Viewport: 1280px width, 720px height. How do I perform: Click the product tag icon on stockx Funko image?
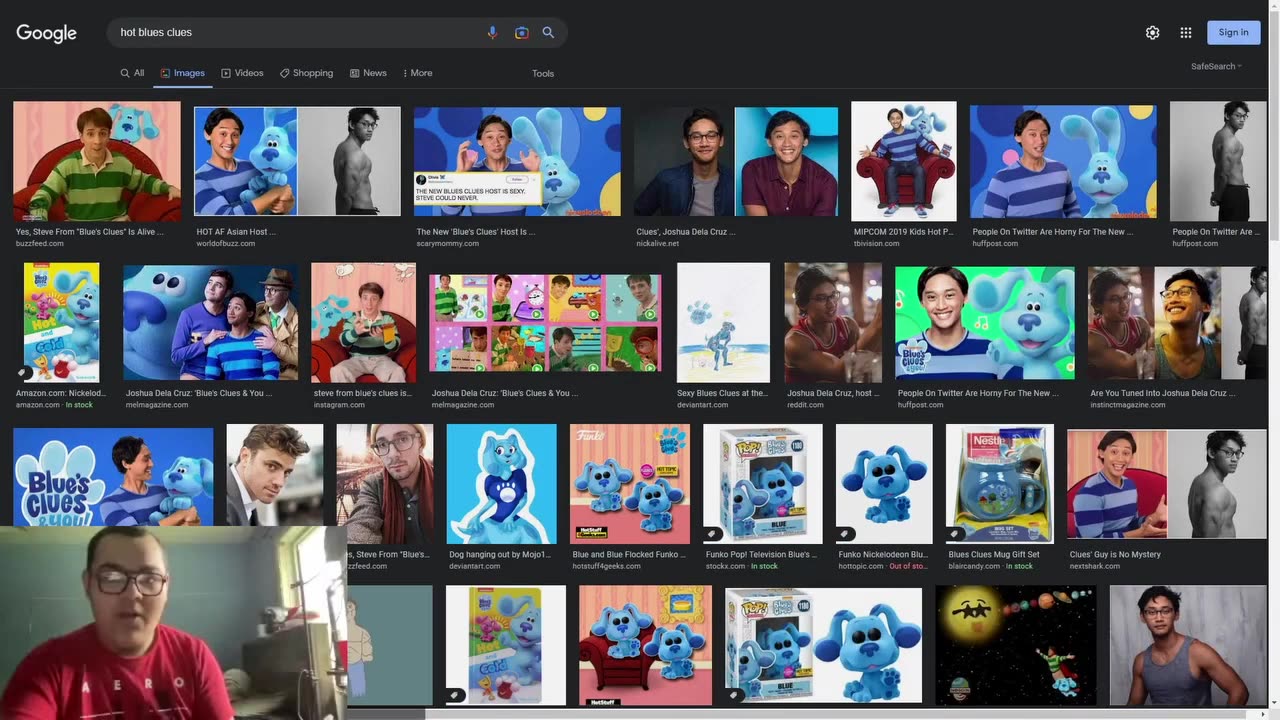tap(712, 534)
